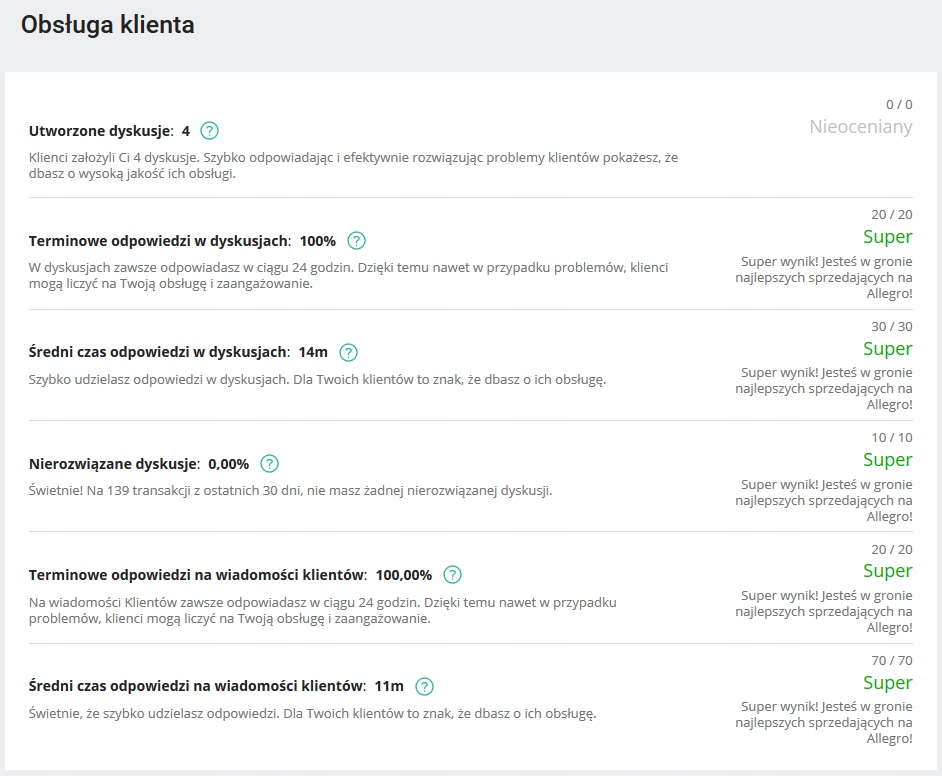Click the Średni czas odpowiedzi na wiadomości klientów: 11m label

tap(216, 687)
